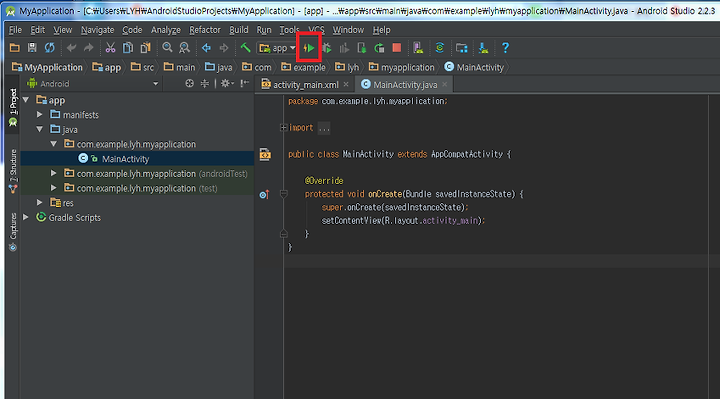The height and width of the screenshot is (399, 720).
Task: Navigate Back with blue left arrow
Action: [206, 48]
